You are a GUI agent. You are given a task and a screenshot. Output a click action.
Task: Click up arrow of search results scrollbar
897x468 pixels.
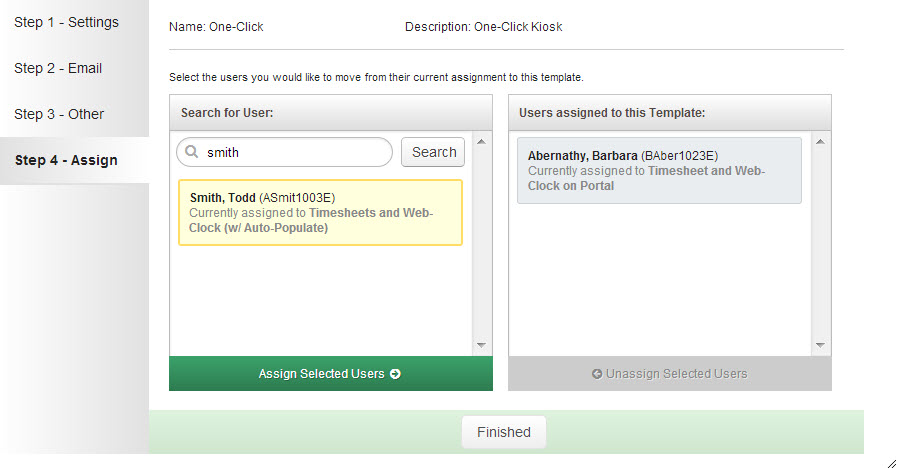481,141
